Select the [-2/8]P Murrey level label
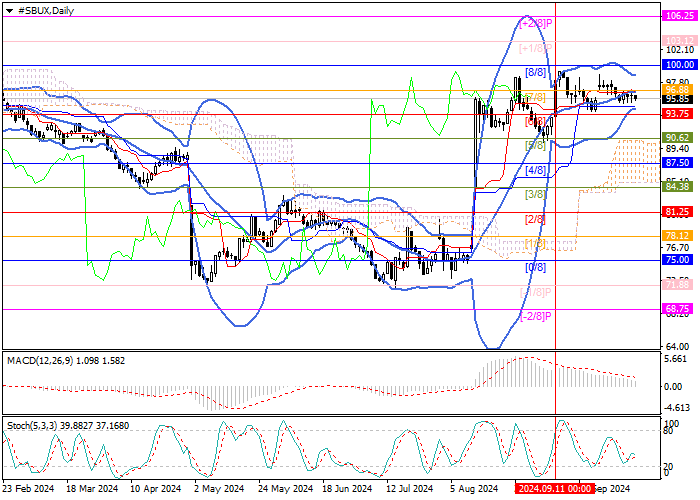700x500 pixels. coord(537,317)
